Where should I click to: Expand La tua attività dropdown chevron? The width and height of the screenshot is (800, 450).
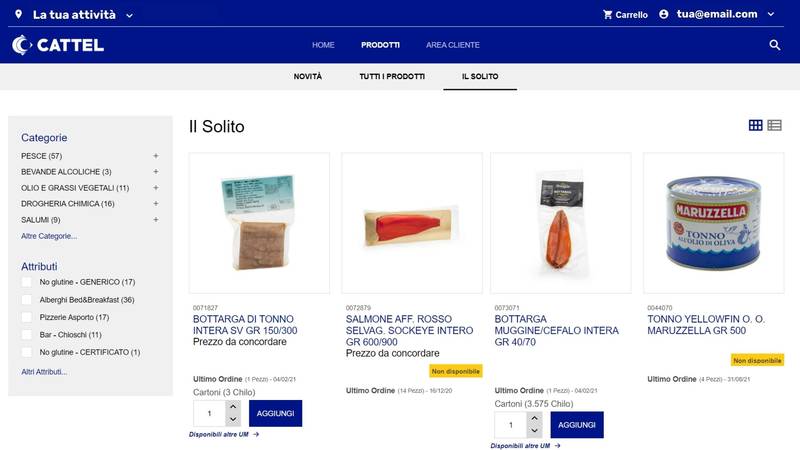[130, 15]
